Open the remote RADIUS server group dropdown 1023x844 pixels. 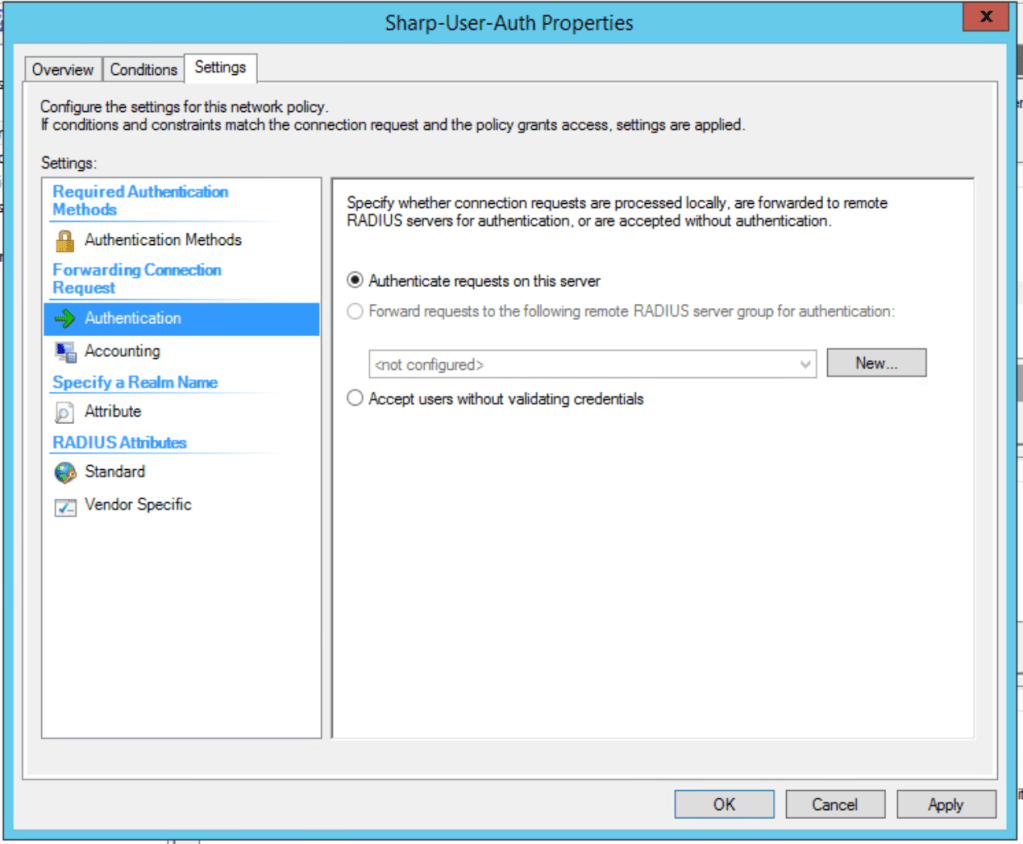805,365
